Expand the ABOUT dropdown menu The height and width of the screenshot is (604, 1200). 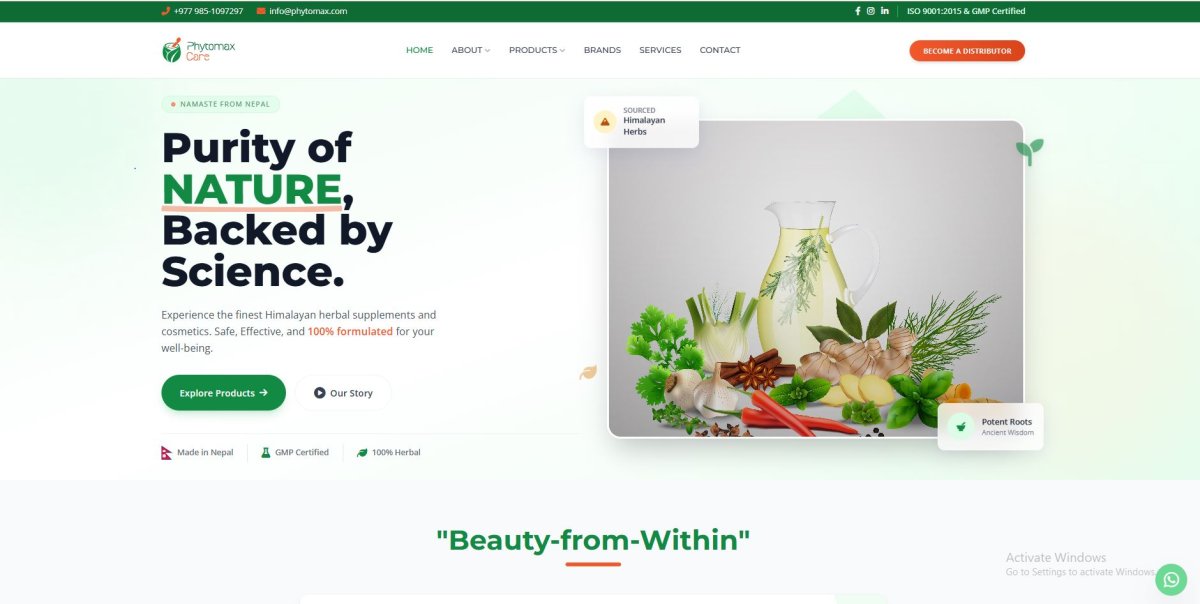click(470, 50)
